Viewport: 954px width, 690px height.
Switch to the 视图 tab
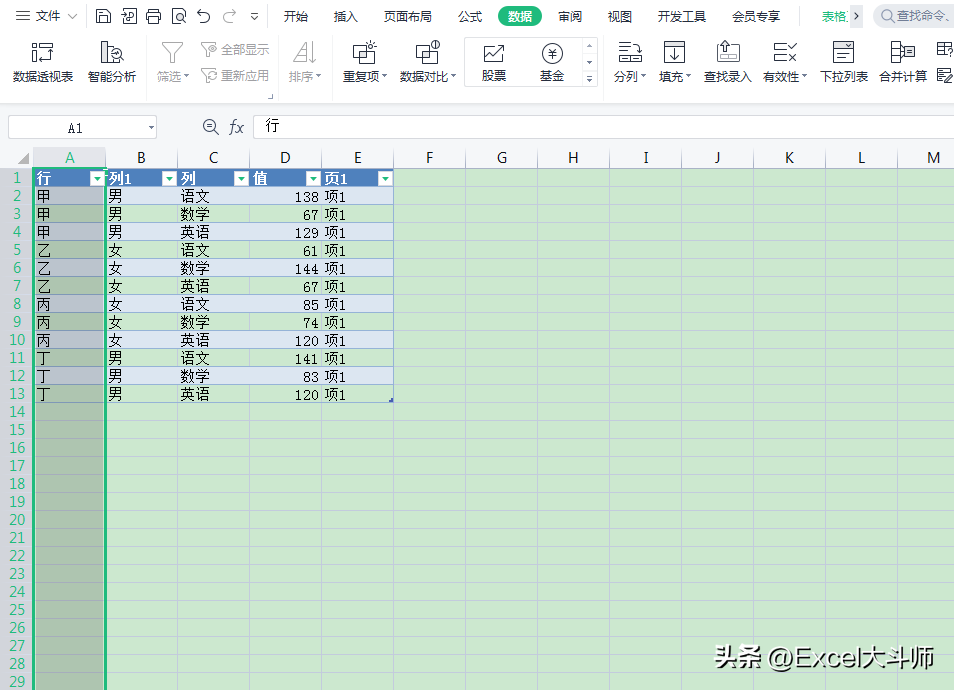pos(620,16)
